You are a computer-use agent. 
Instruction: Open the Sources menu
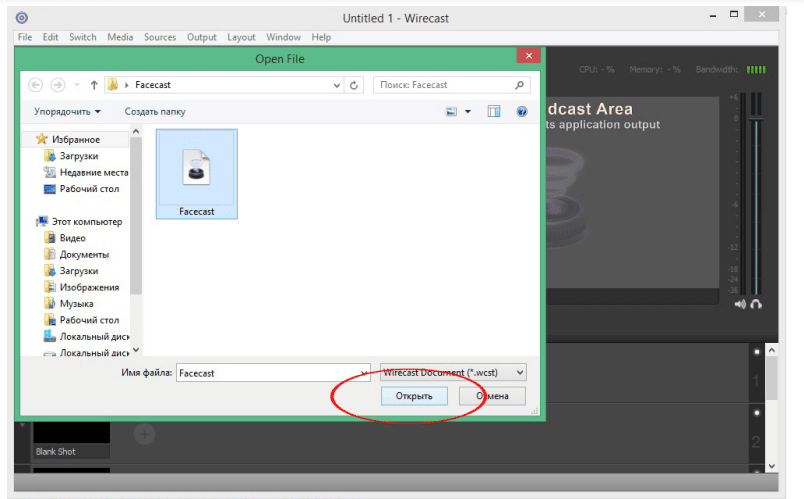[160, 37]
